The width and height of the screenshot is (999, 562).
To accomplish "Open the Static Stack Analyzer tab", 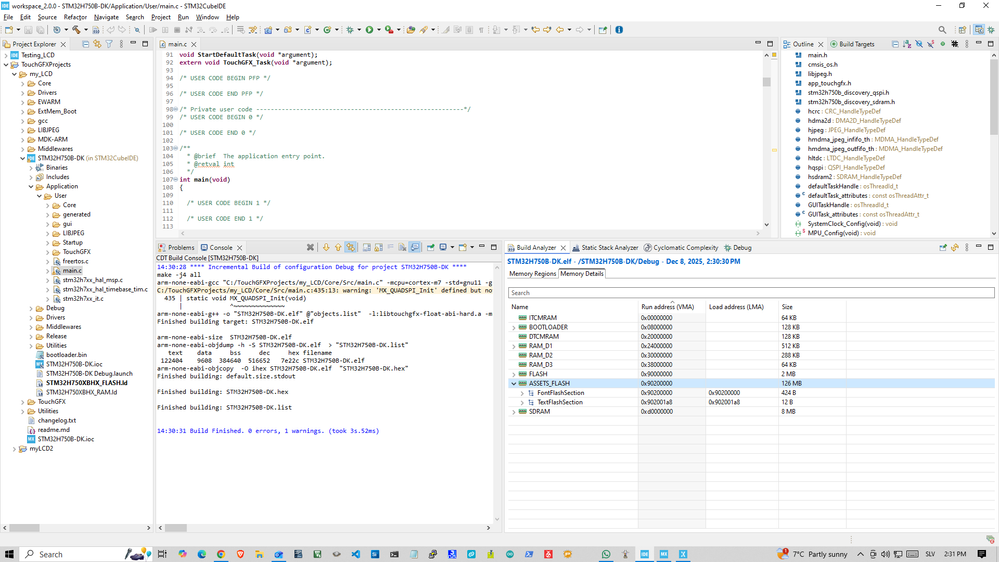I will [609, 247].
